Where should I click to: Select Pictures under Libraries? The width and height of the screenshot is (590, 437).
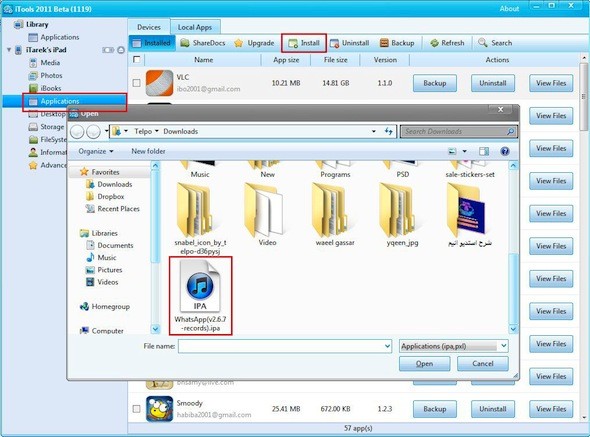pyautogui.click(x=104, y=270)
